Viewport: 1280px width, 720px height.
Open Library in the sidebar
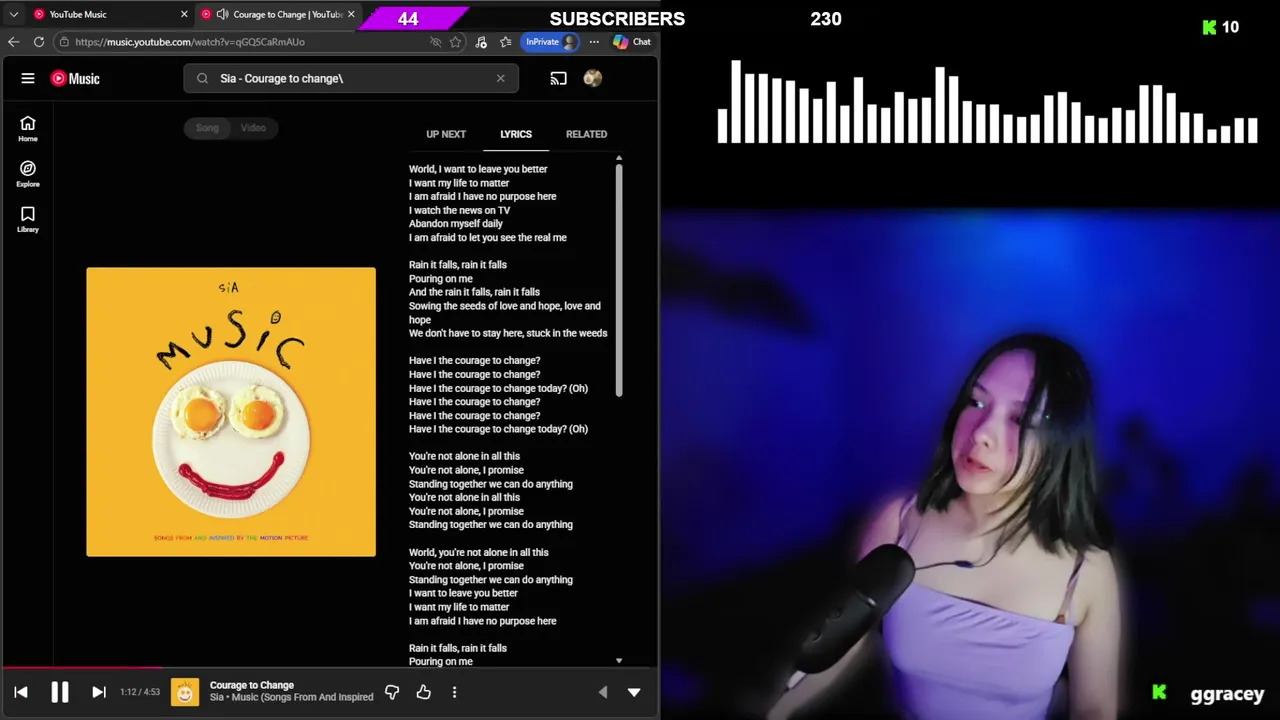(x=28, y=219)
